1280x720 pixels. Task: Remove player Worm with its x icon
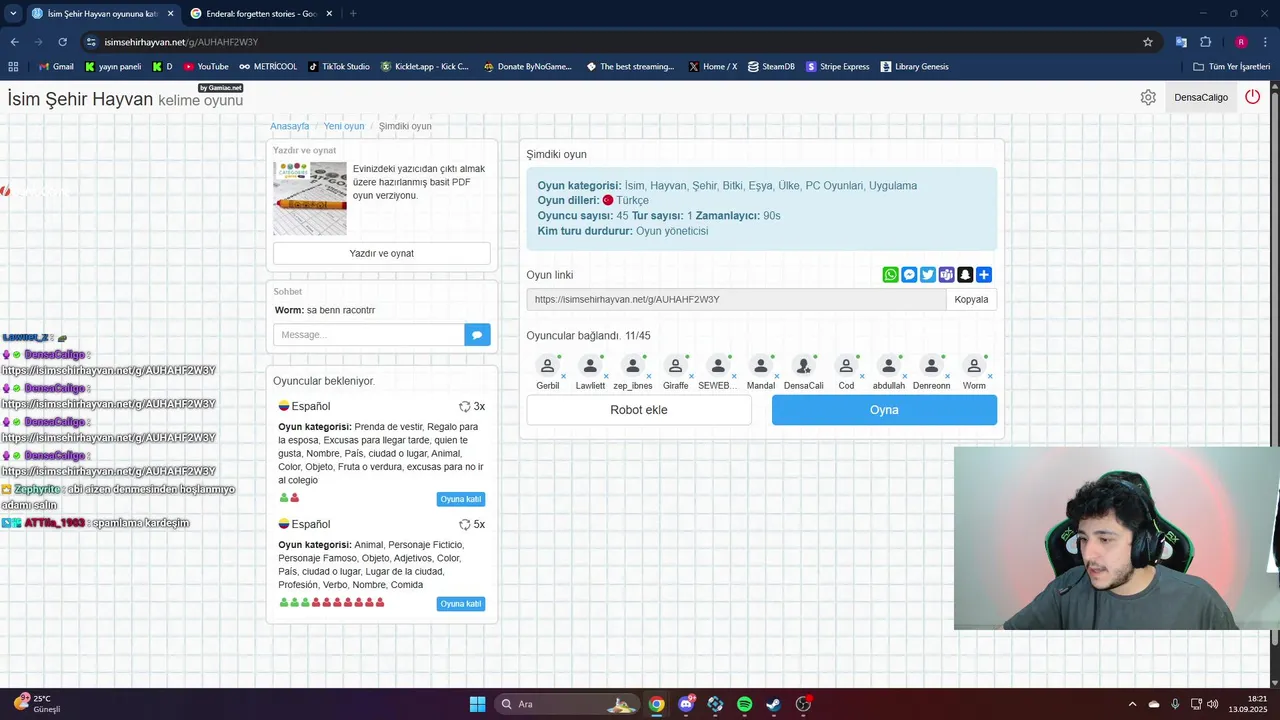[x=990, y=377]
